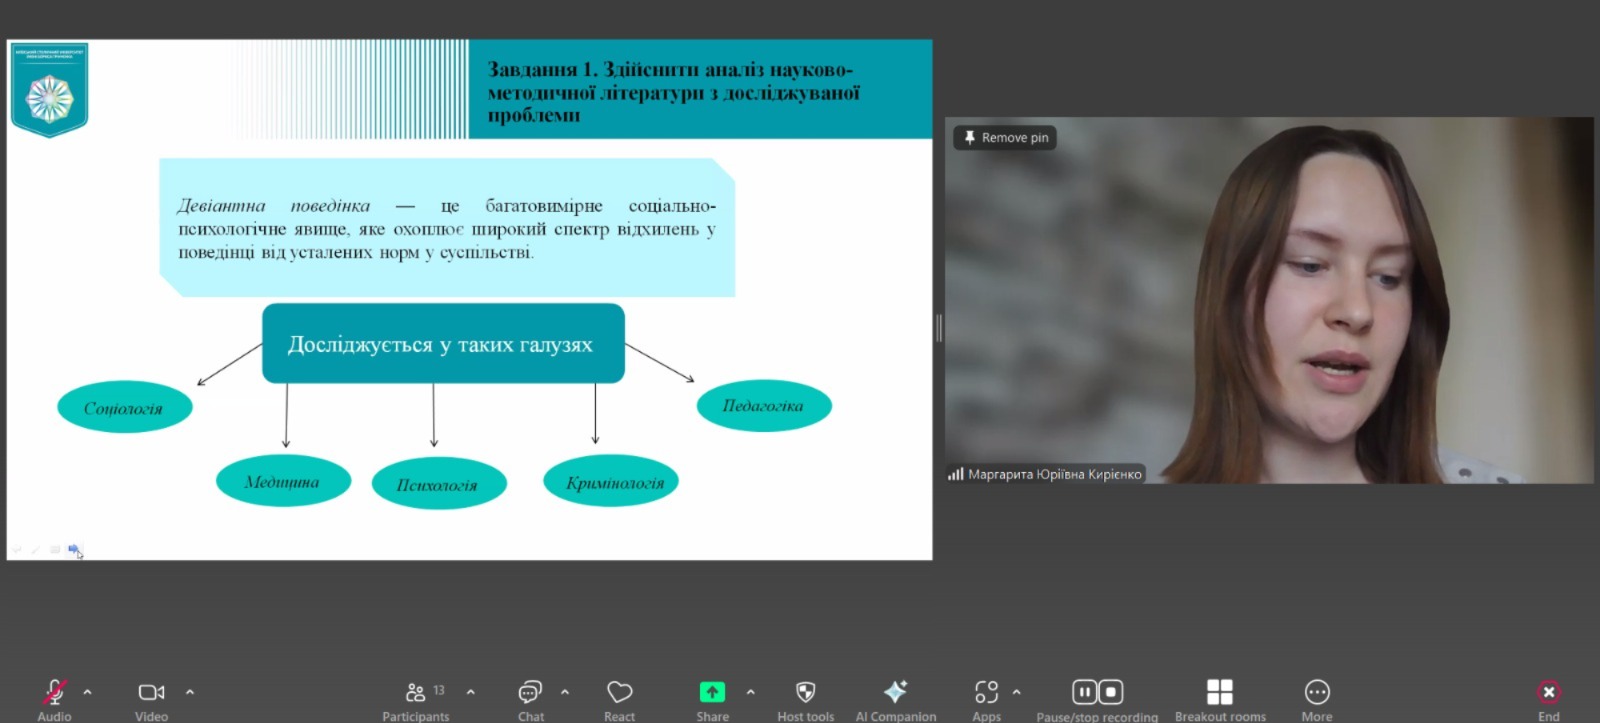
Task: Expand video options chevron next to Video
Action: coord(190,692)
